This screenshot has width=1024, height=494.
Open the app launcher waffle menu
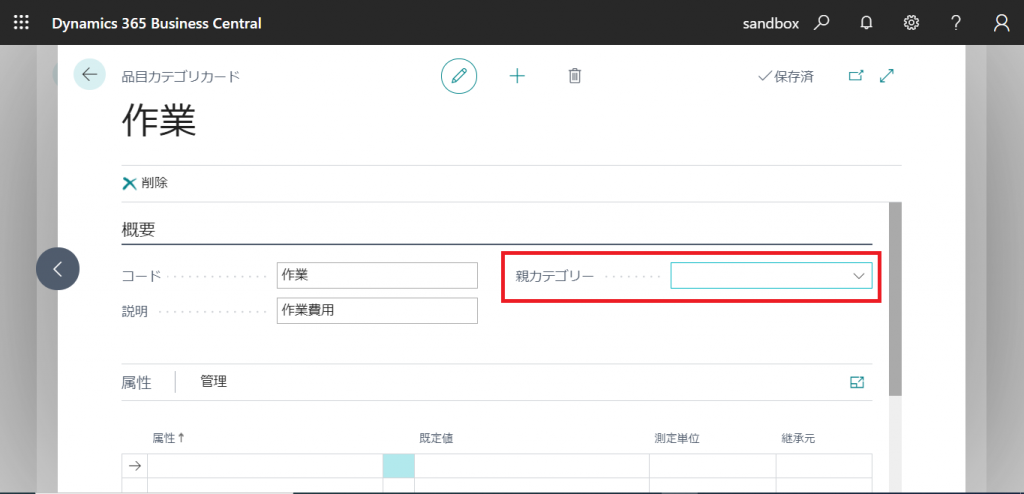pyautogui.click(x=21, y=22)
